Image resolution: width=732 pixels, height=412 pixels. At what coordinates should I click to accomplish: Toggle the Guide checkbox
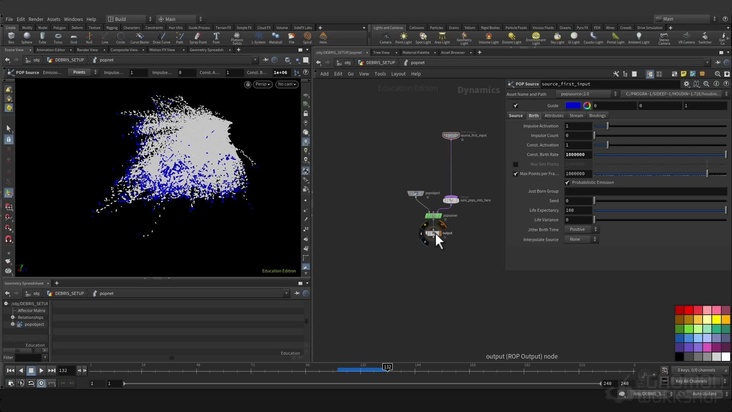pos(516,105)
